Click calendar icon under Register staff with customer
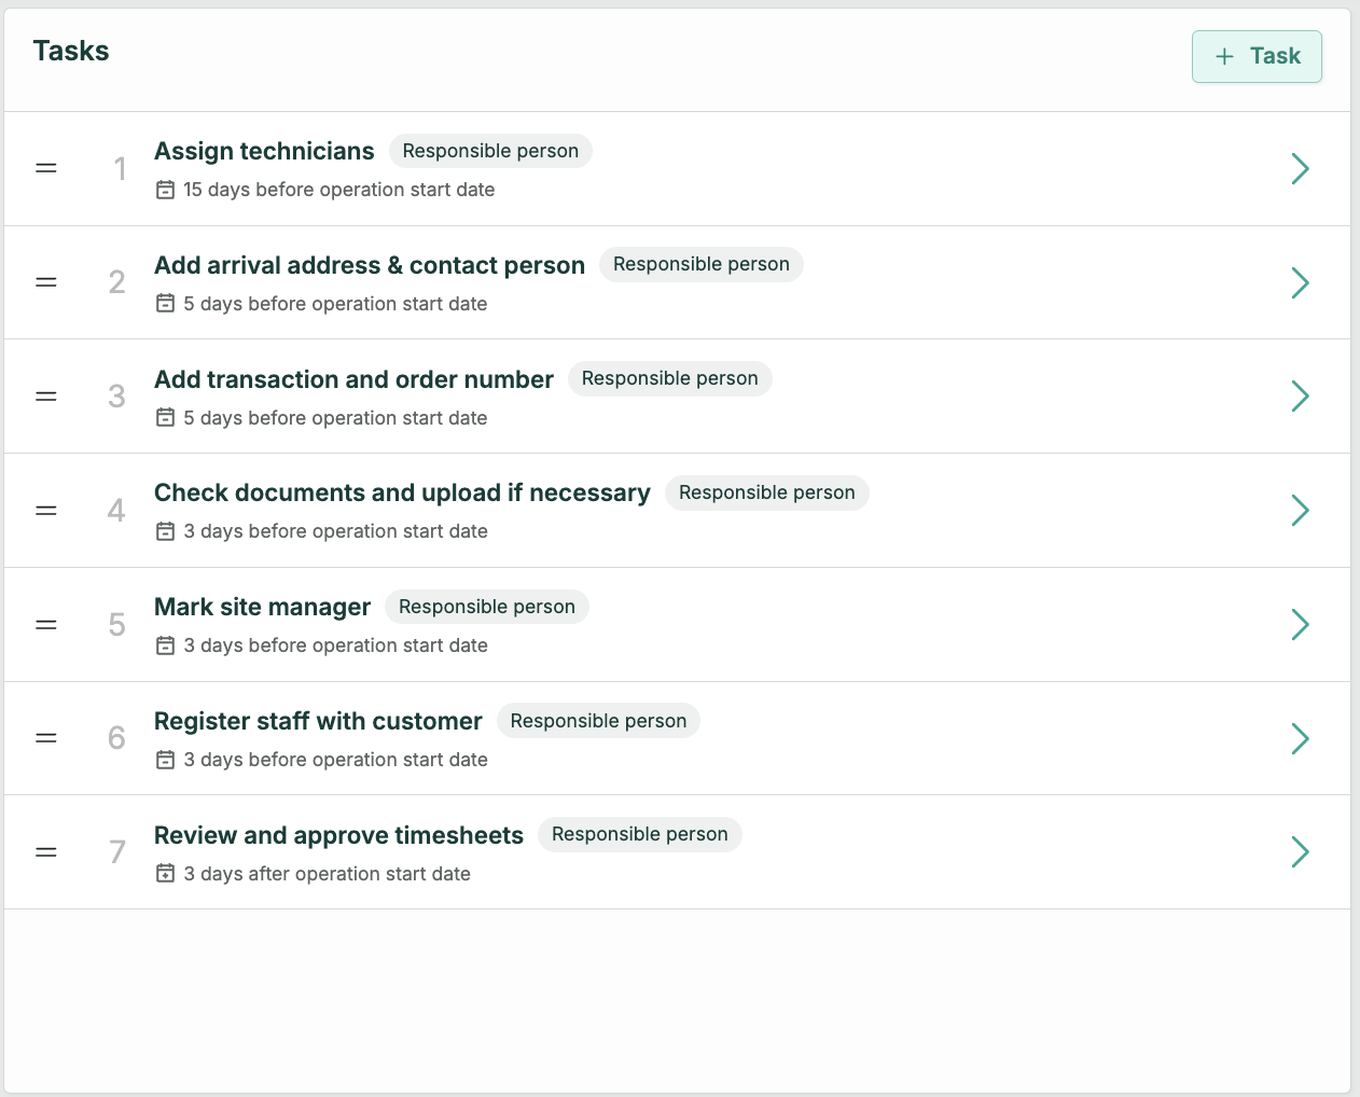The width and height of the screenshot is (1360, 1097). (x=166, y=760)
